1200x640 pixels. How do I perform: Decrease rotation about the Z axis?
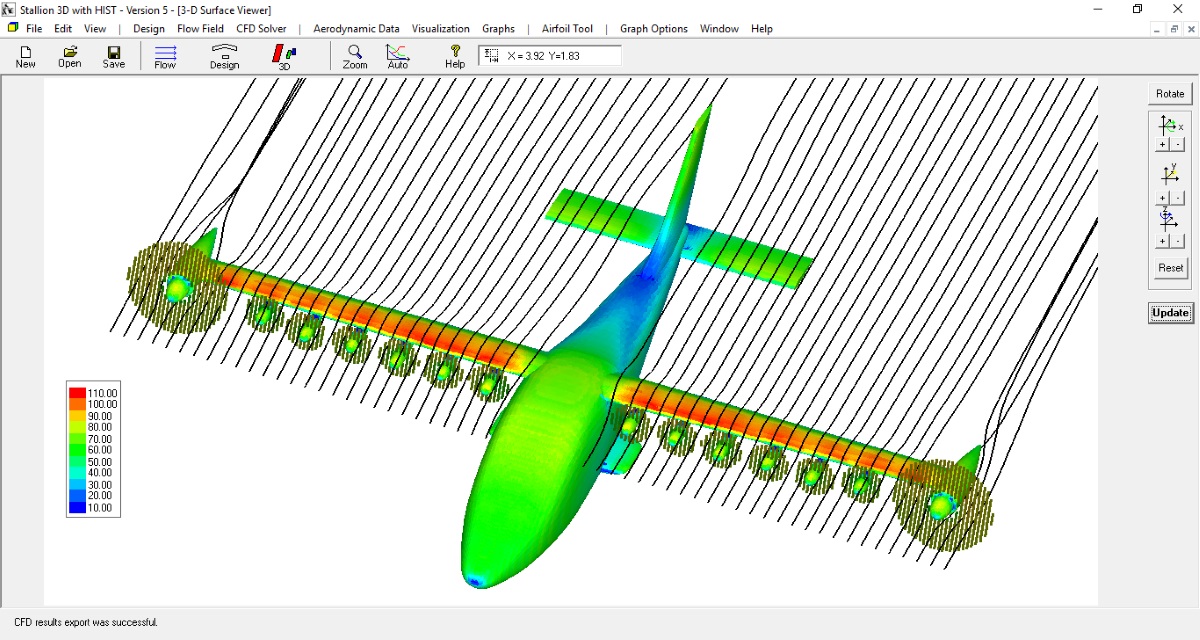(1178, 242)
